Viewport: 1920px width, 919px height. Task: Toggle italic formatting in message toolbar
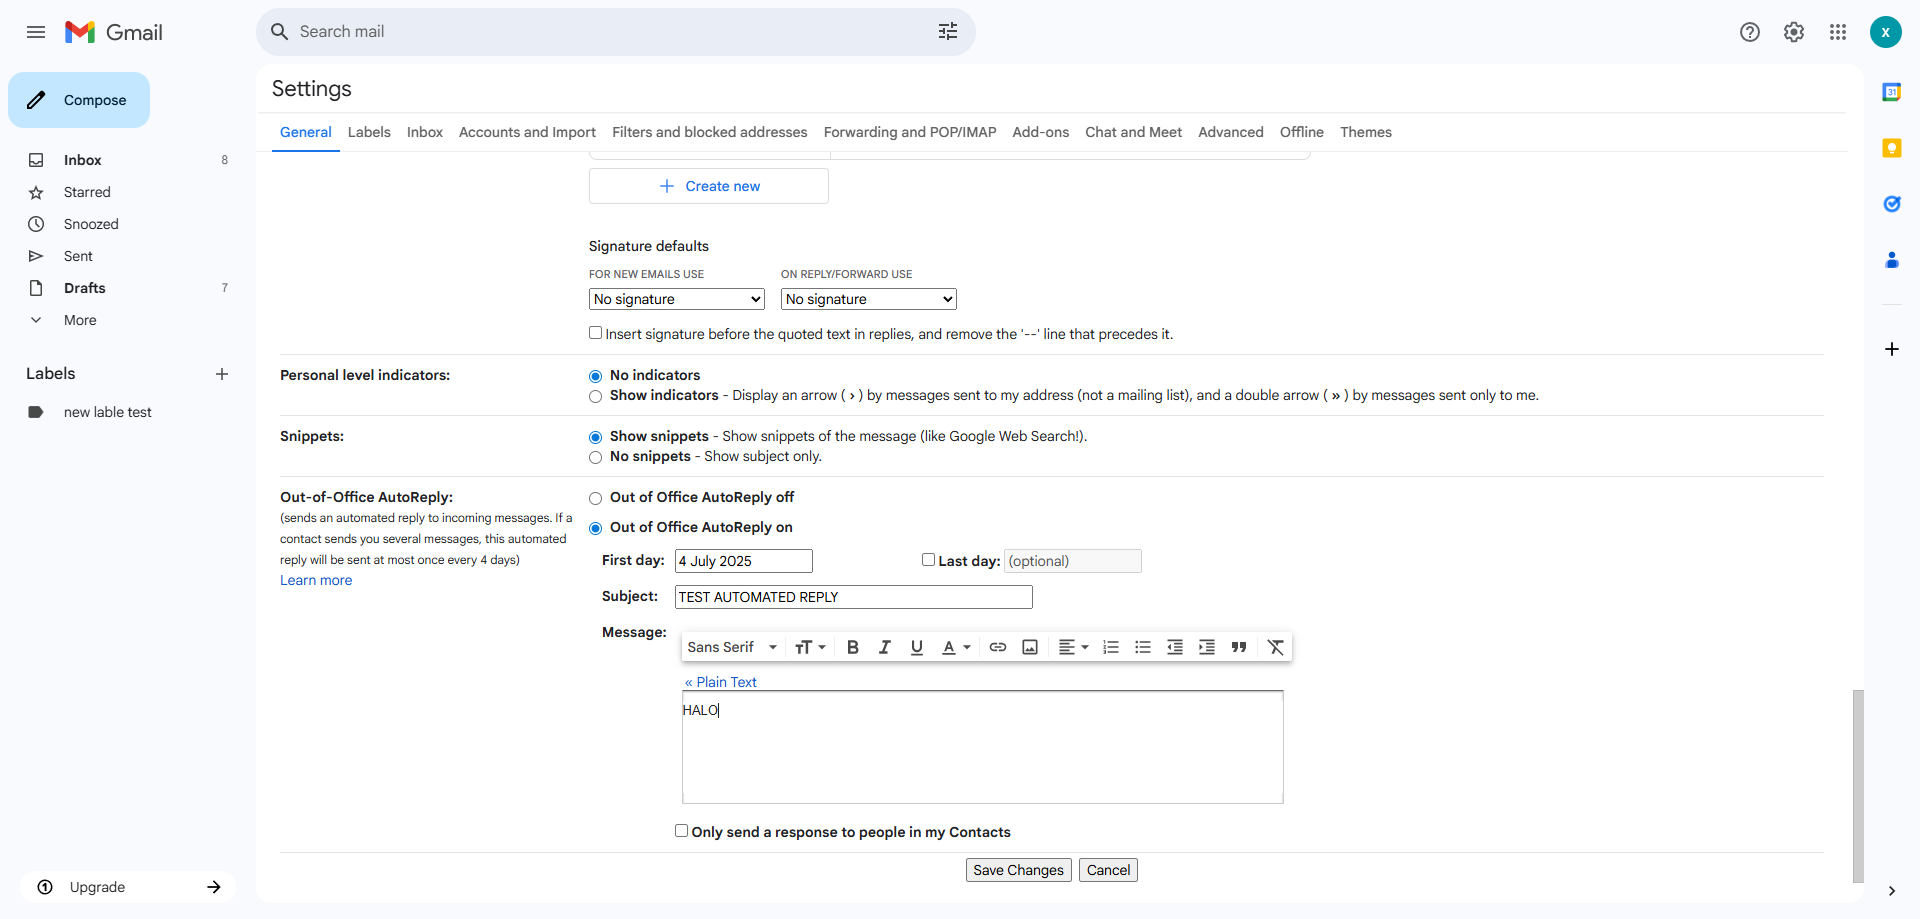(x=885, y=647)
